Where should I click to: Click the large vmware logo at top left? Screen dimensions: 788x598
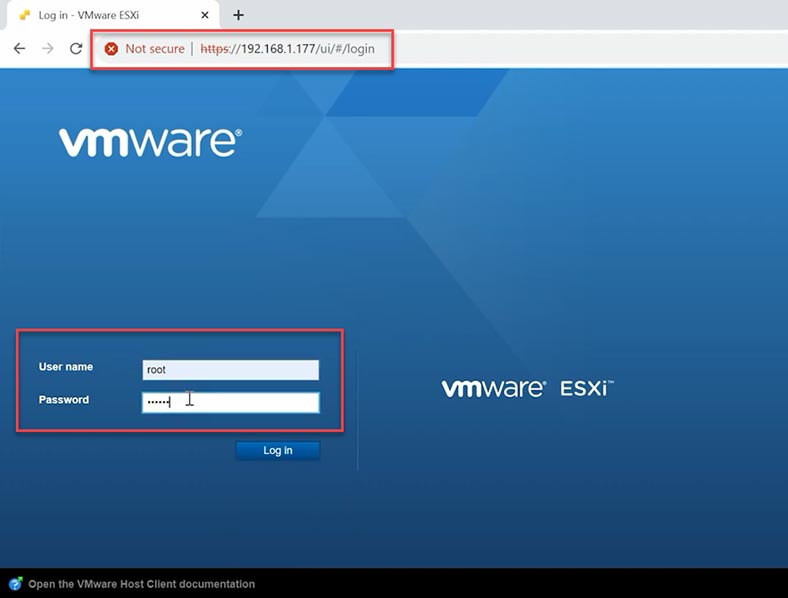150,142
